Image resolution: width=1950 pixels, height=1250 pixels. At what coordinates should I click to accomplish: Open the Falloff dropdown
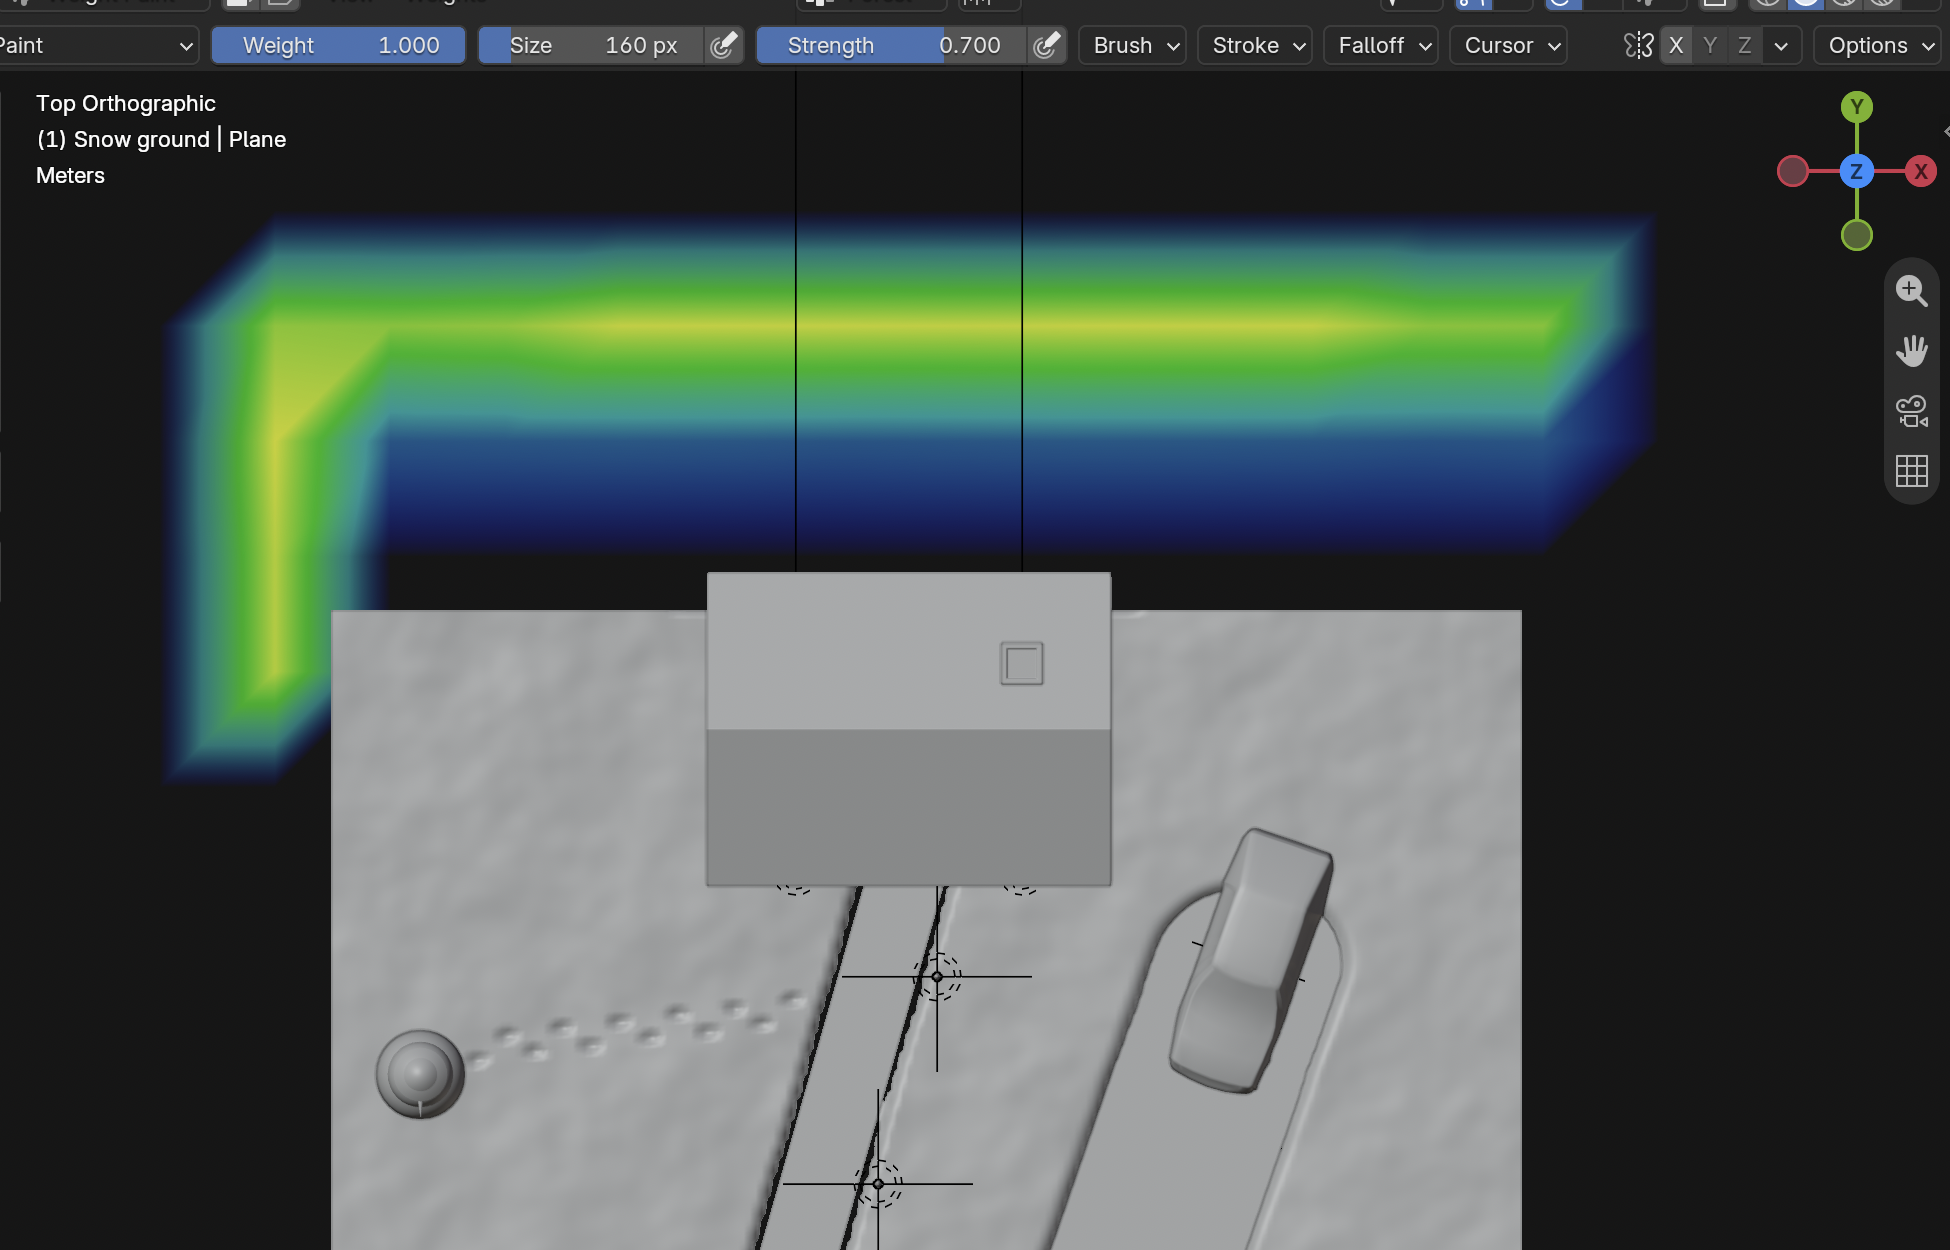1381,46
